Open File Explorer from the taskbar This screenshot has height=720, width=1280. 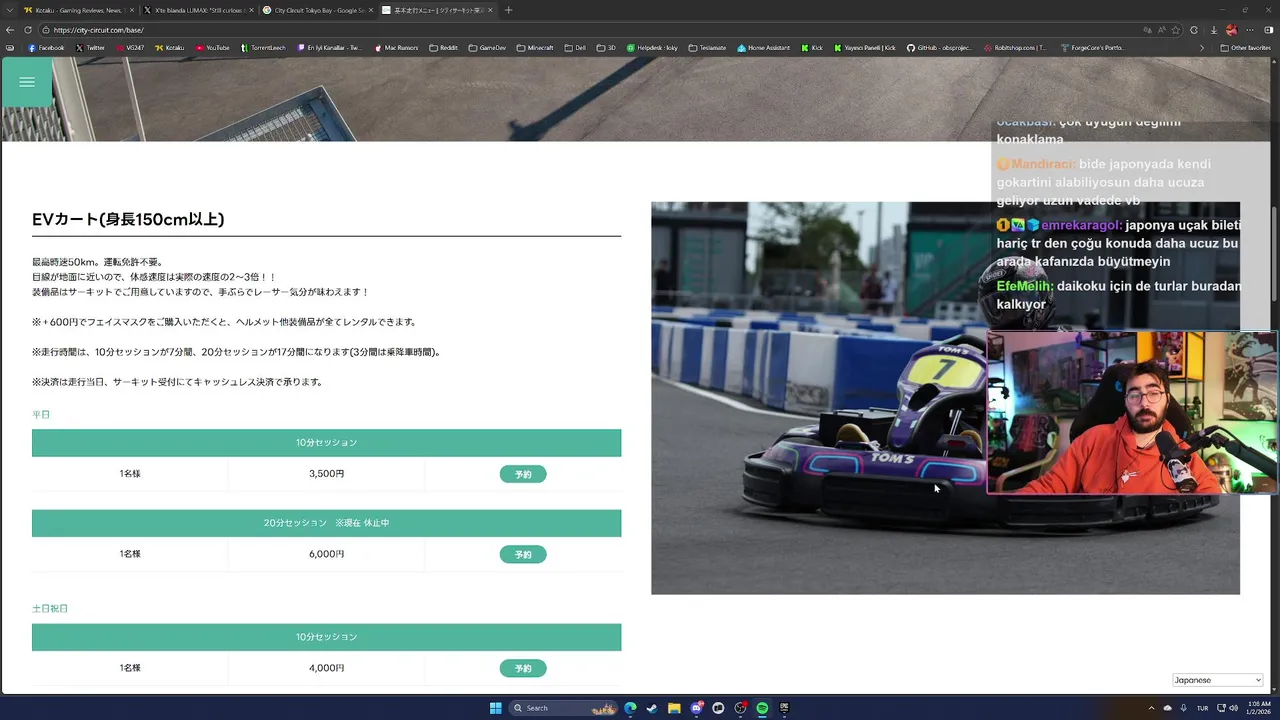coord(674,708)
